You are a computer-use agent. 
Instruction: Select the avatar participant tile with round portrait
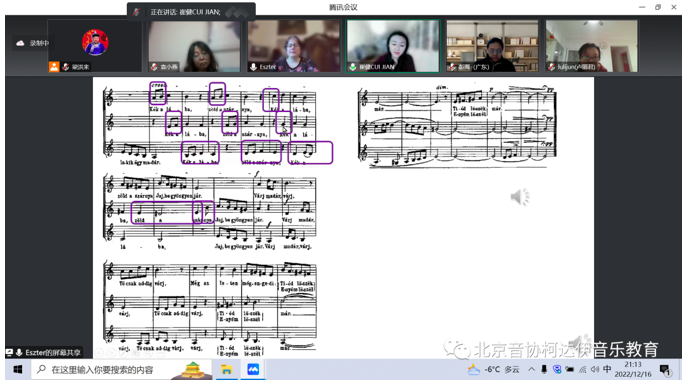pyautogui.click(x=95, y=46)
